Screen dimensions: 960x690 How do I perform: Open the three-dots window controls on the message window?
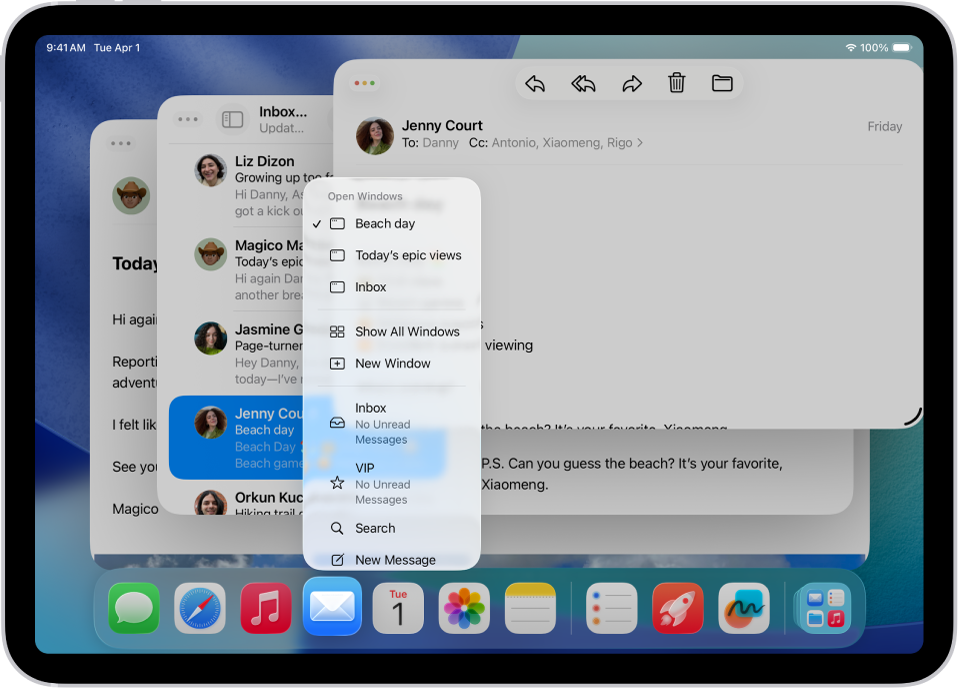(365, 83)
